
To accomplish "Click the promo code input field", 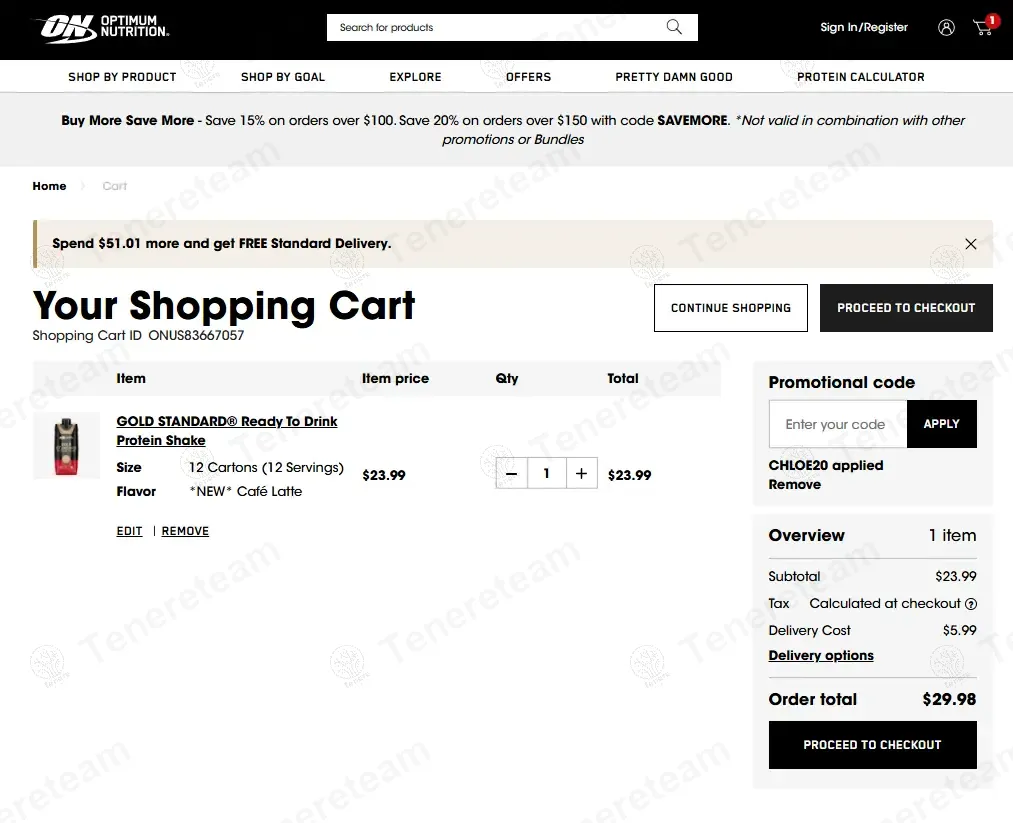I will [x=838, y=424].
